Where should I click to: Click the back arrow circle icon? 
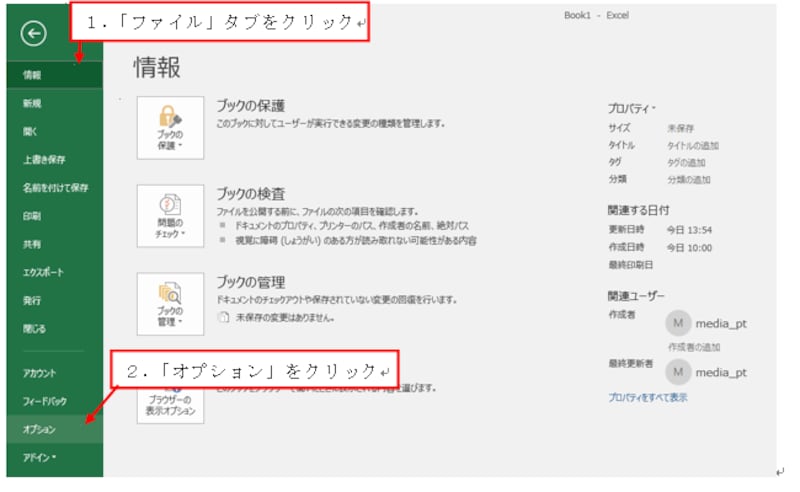(x=34, y=34)
